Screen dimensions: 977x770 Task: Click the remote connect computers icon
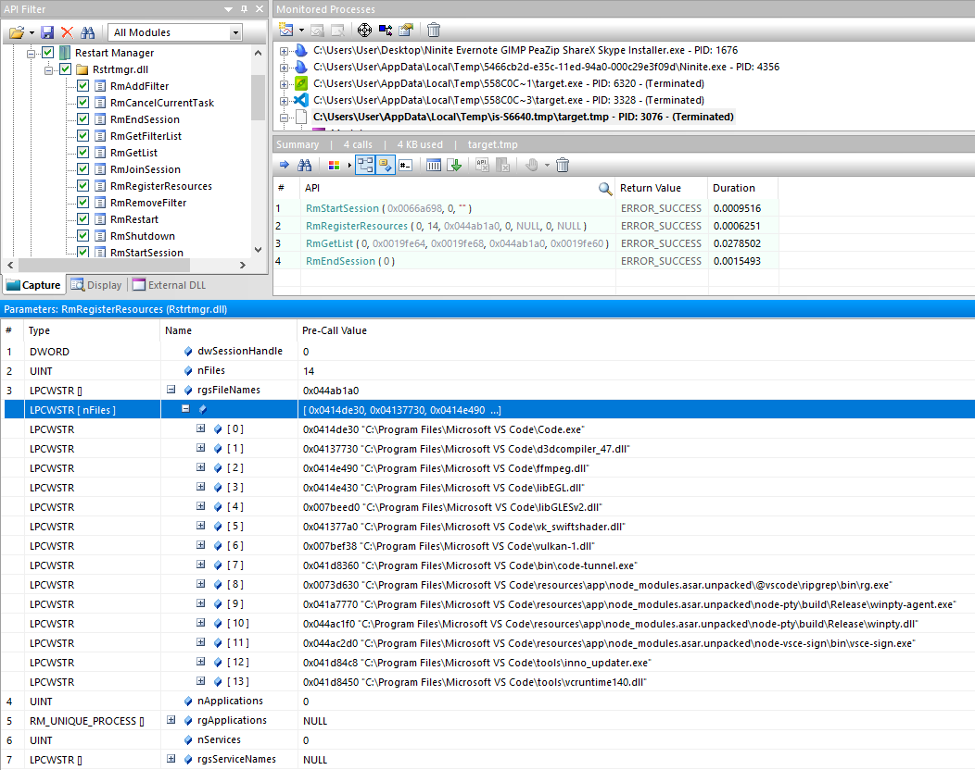[x=386, y=30]
